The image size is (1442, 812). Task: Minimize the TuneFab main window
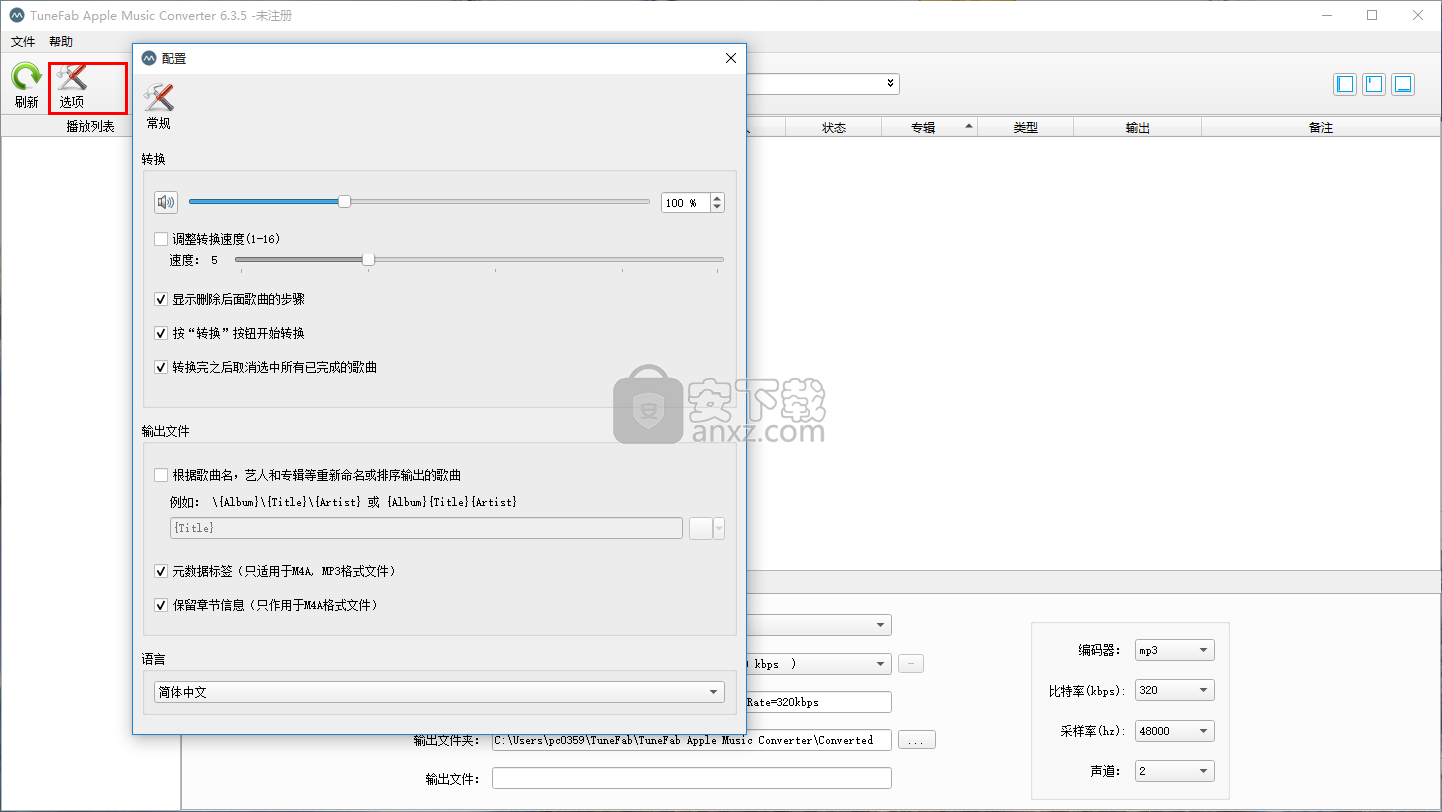1327,15
